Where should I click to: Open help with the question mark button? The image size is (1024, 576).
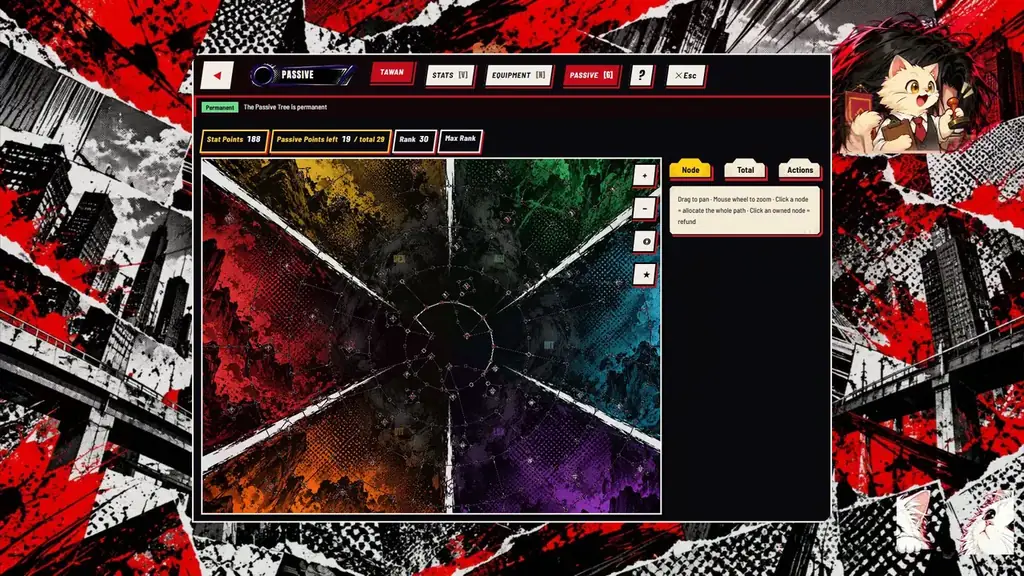(641, 76)
